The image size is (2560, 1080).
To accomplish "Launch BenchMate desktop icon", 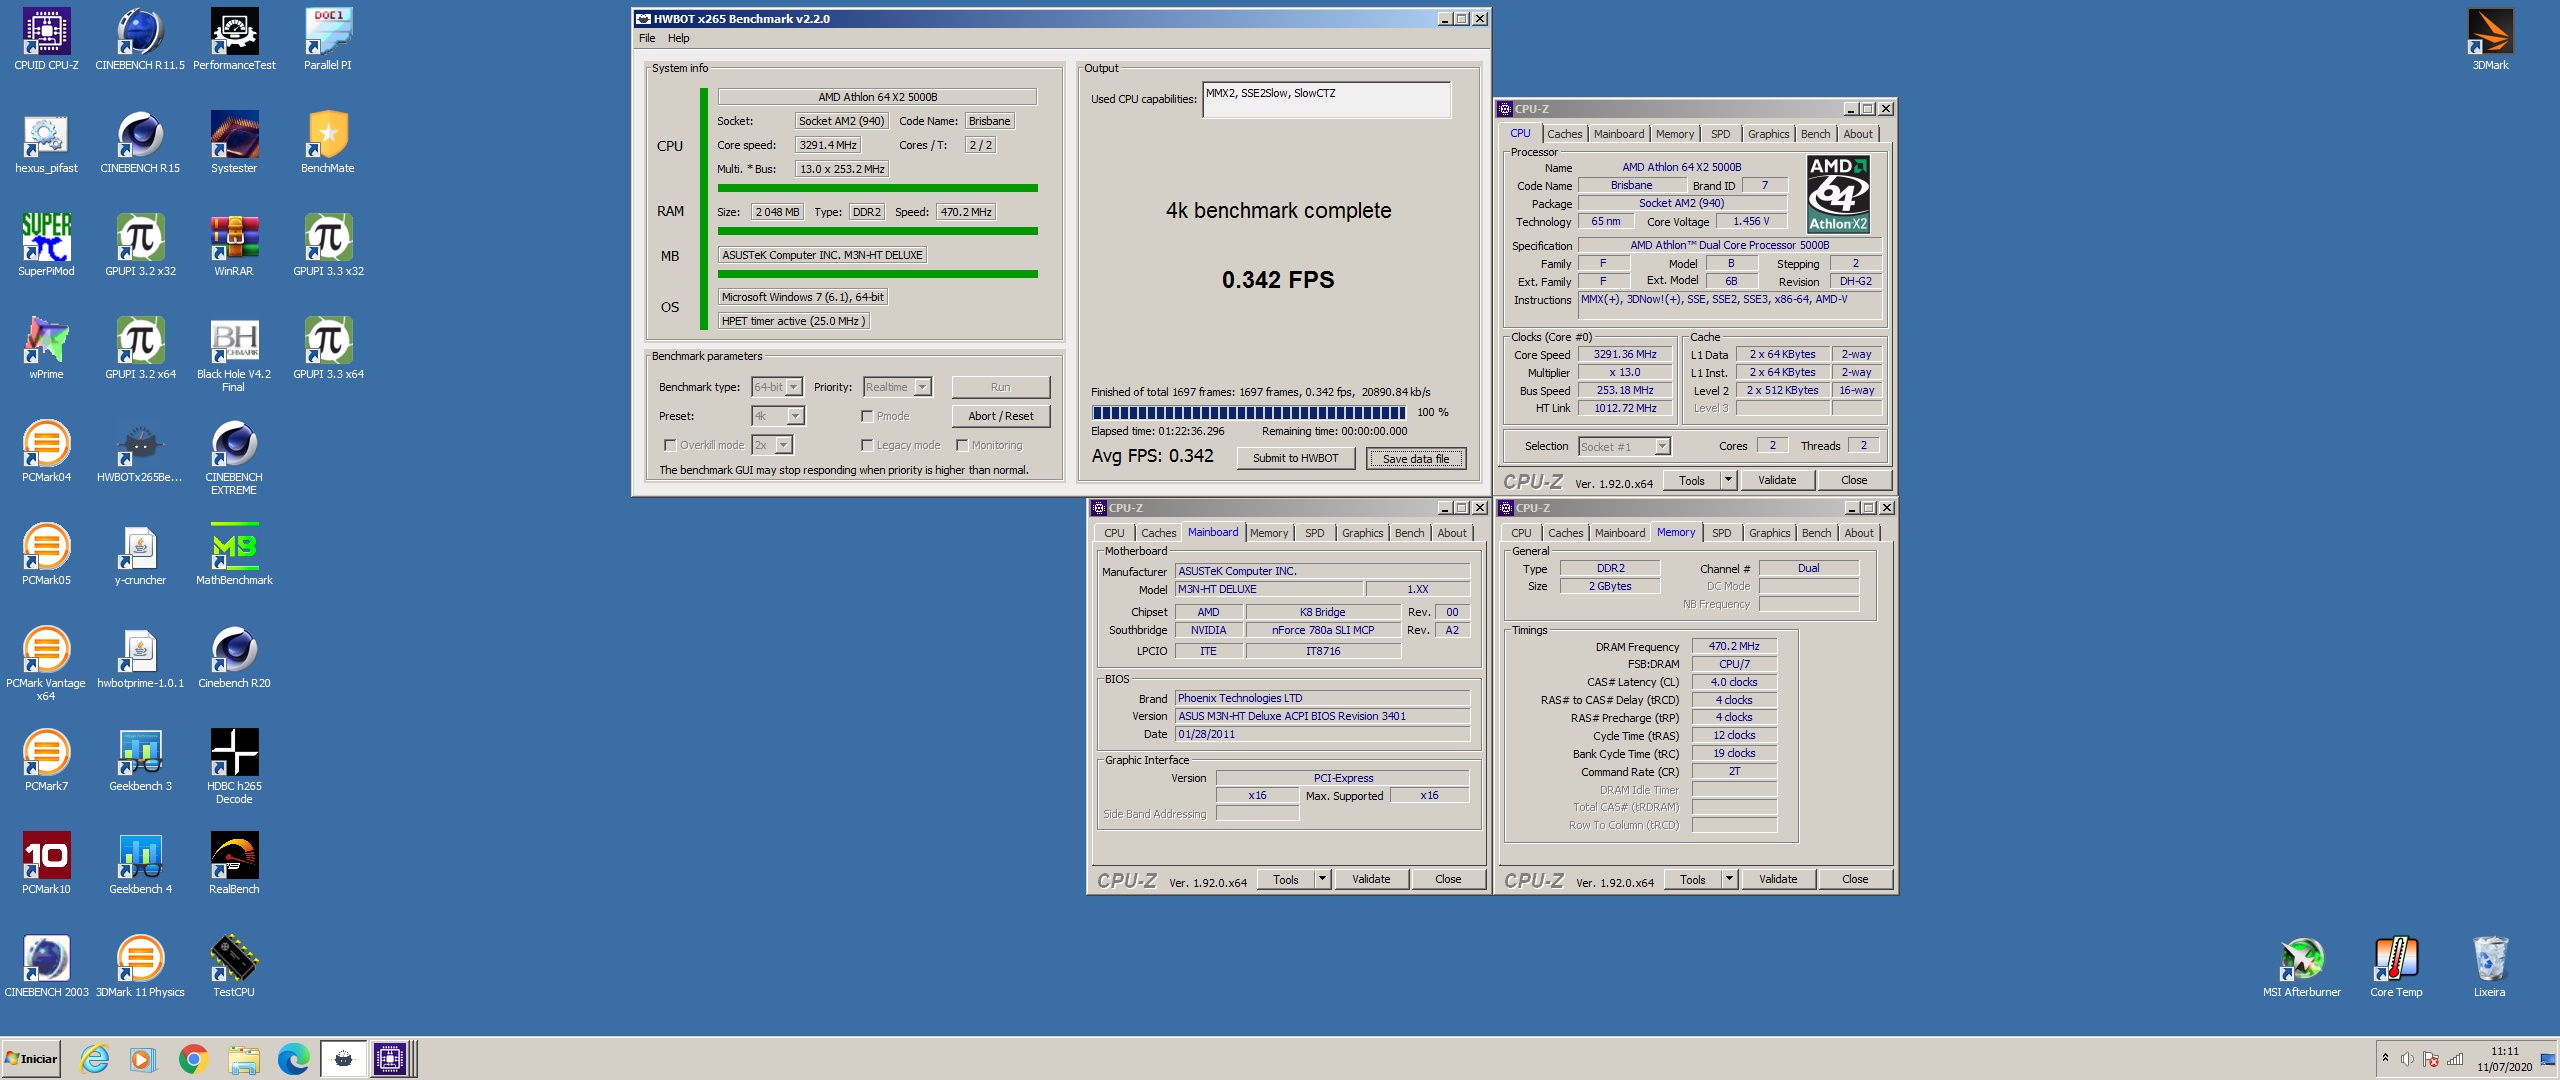I will (x=328, y=142).
